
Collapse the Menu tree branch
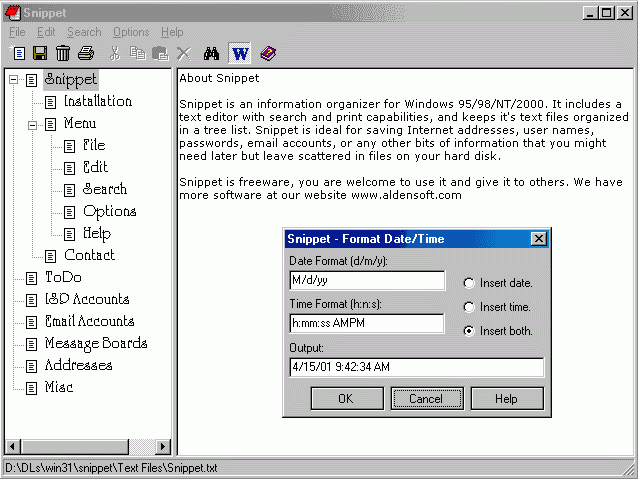pos(32,124)
